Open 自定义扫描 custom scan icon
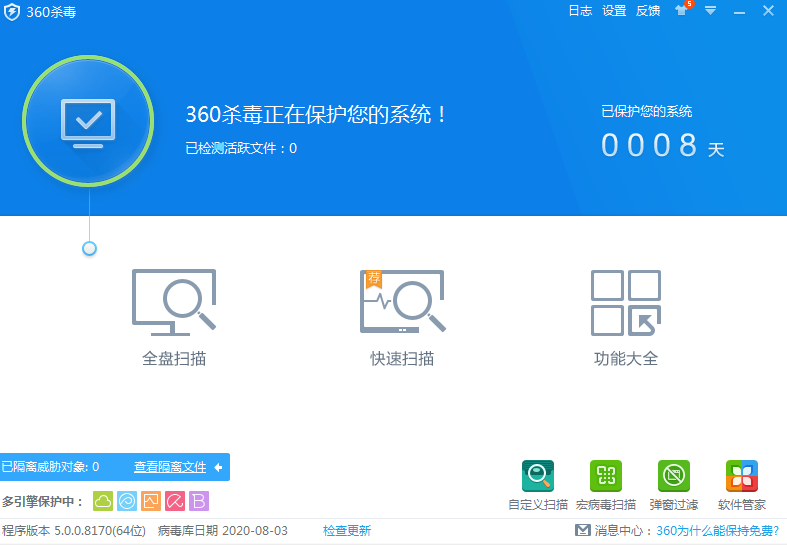The height and width of the screenshot is (545, 787). point(538,476)
